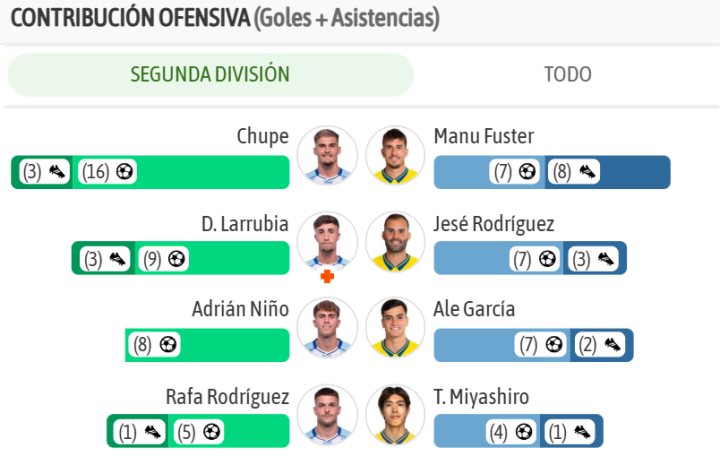Click D. Larrubia's player avatar
Image resolution: width=720 pixels, height=465 pixels.
pyautogui.click(x=327, y=241)
